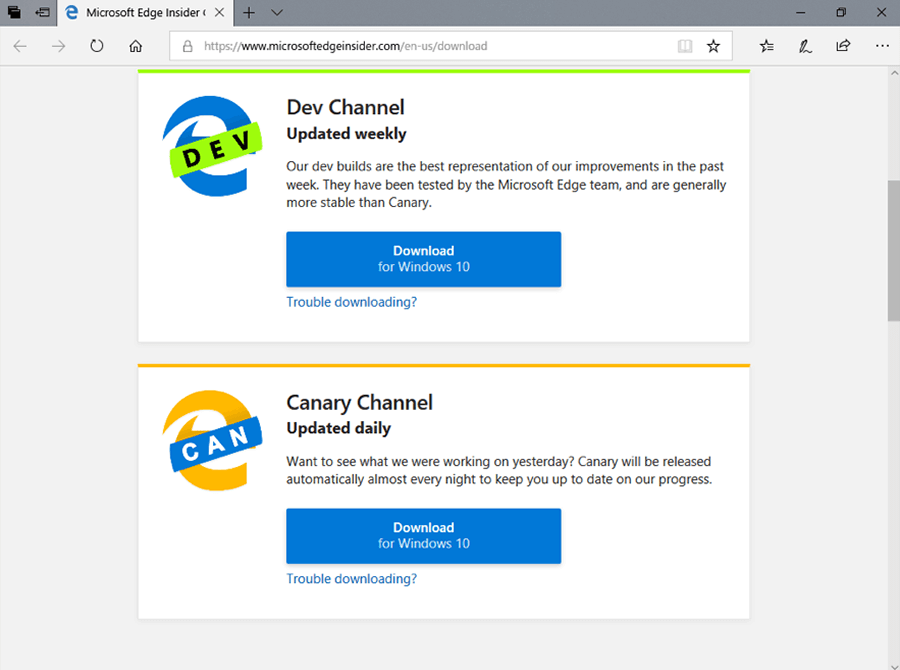Click the scrollbar up arrow
Image resolution: width=900 pixels, height=670 pixels.
tap(894, 73)
